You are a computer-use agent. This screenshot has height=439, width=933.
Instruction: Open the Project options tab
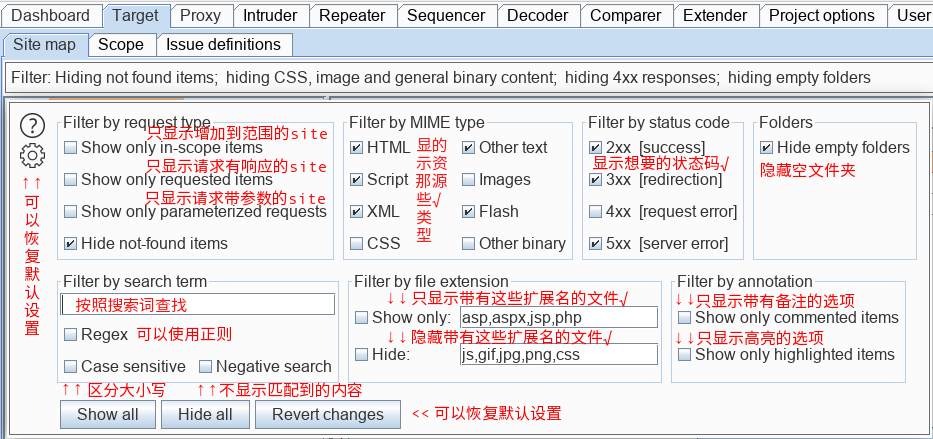822,15
